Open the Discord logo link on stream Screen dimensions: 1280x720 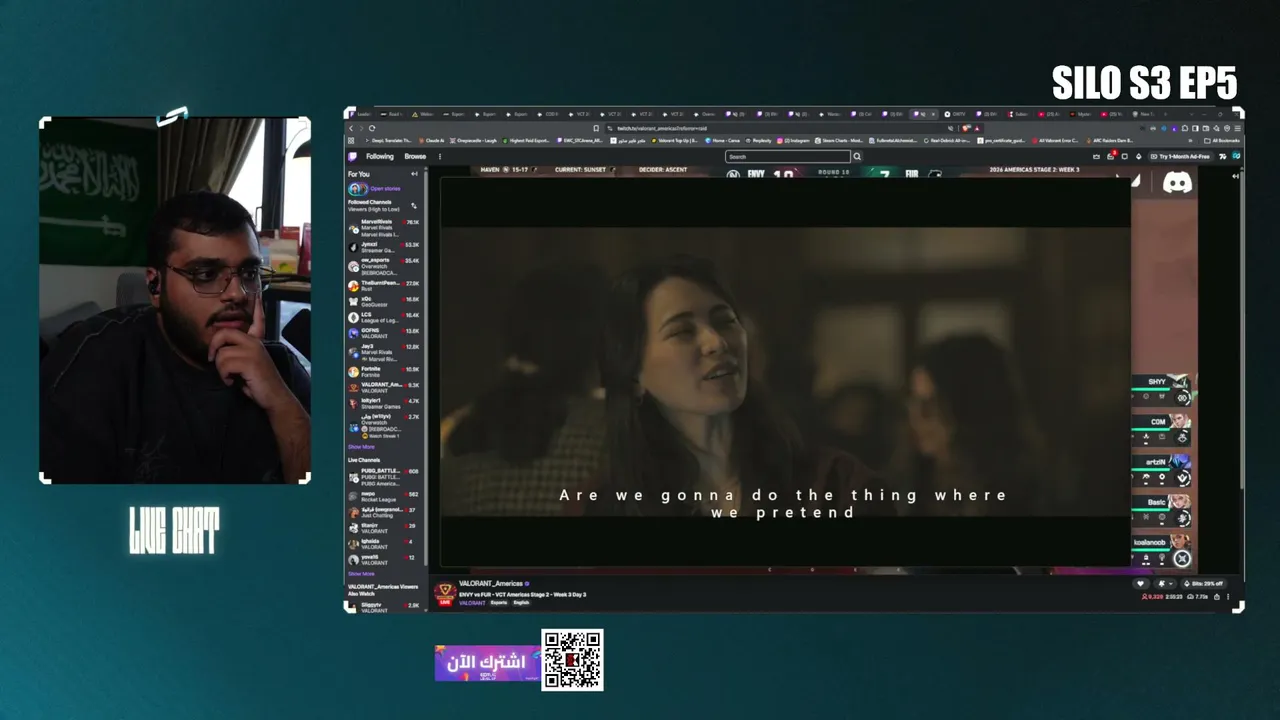coord(1177,184)
